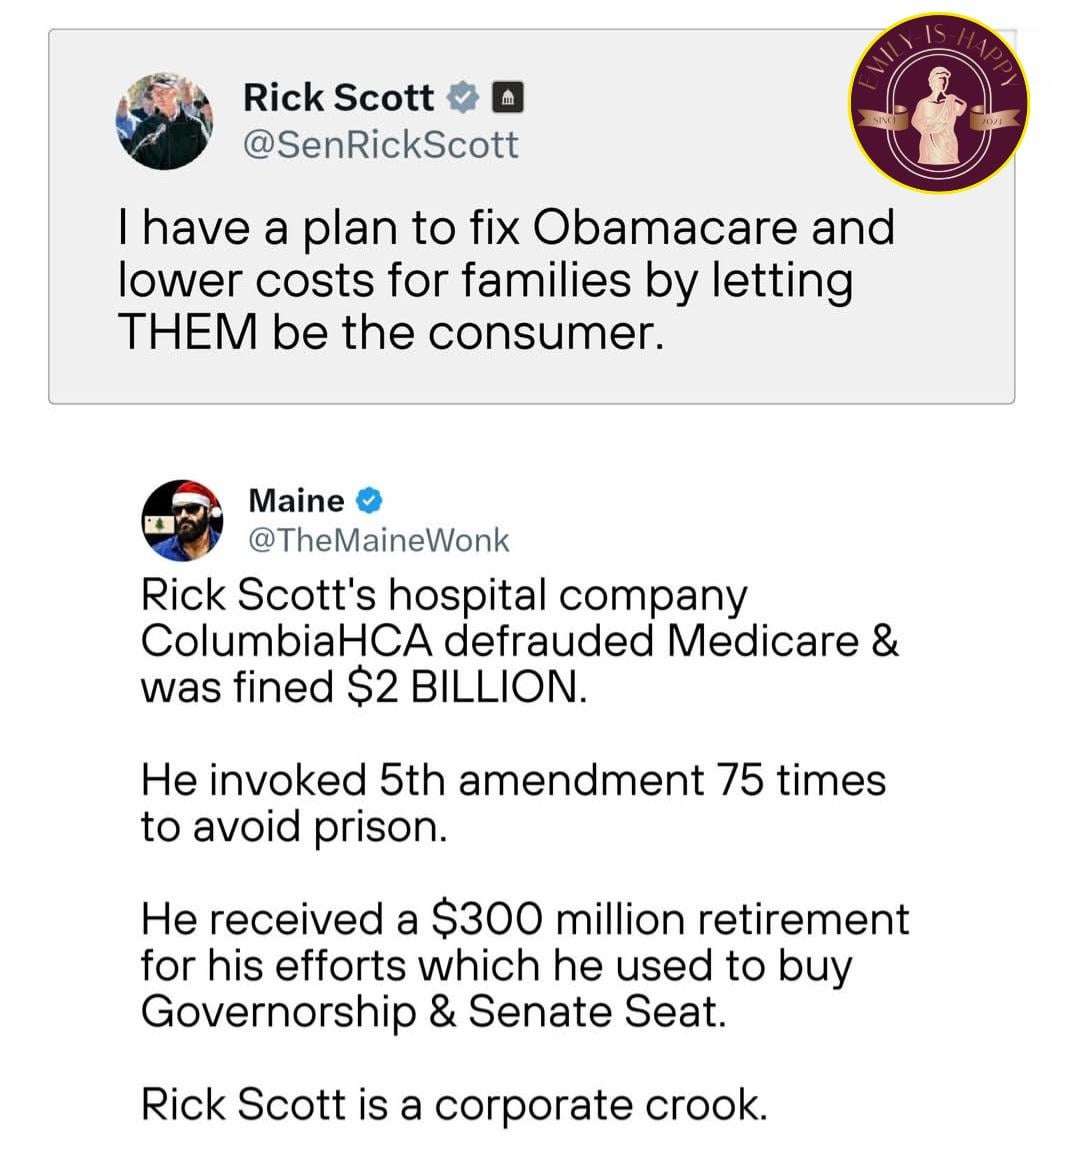Click the 5th amendment 75 times line
Image resolution: width=1080 pixels, height=1156 pixels.
(513, 780)
